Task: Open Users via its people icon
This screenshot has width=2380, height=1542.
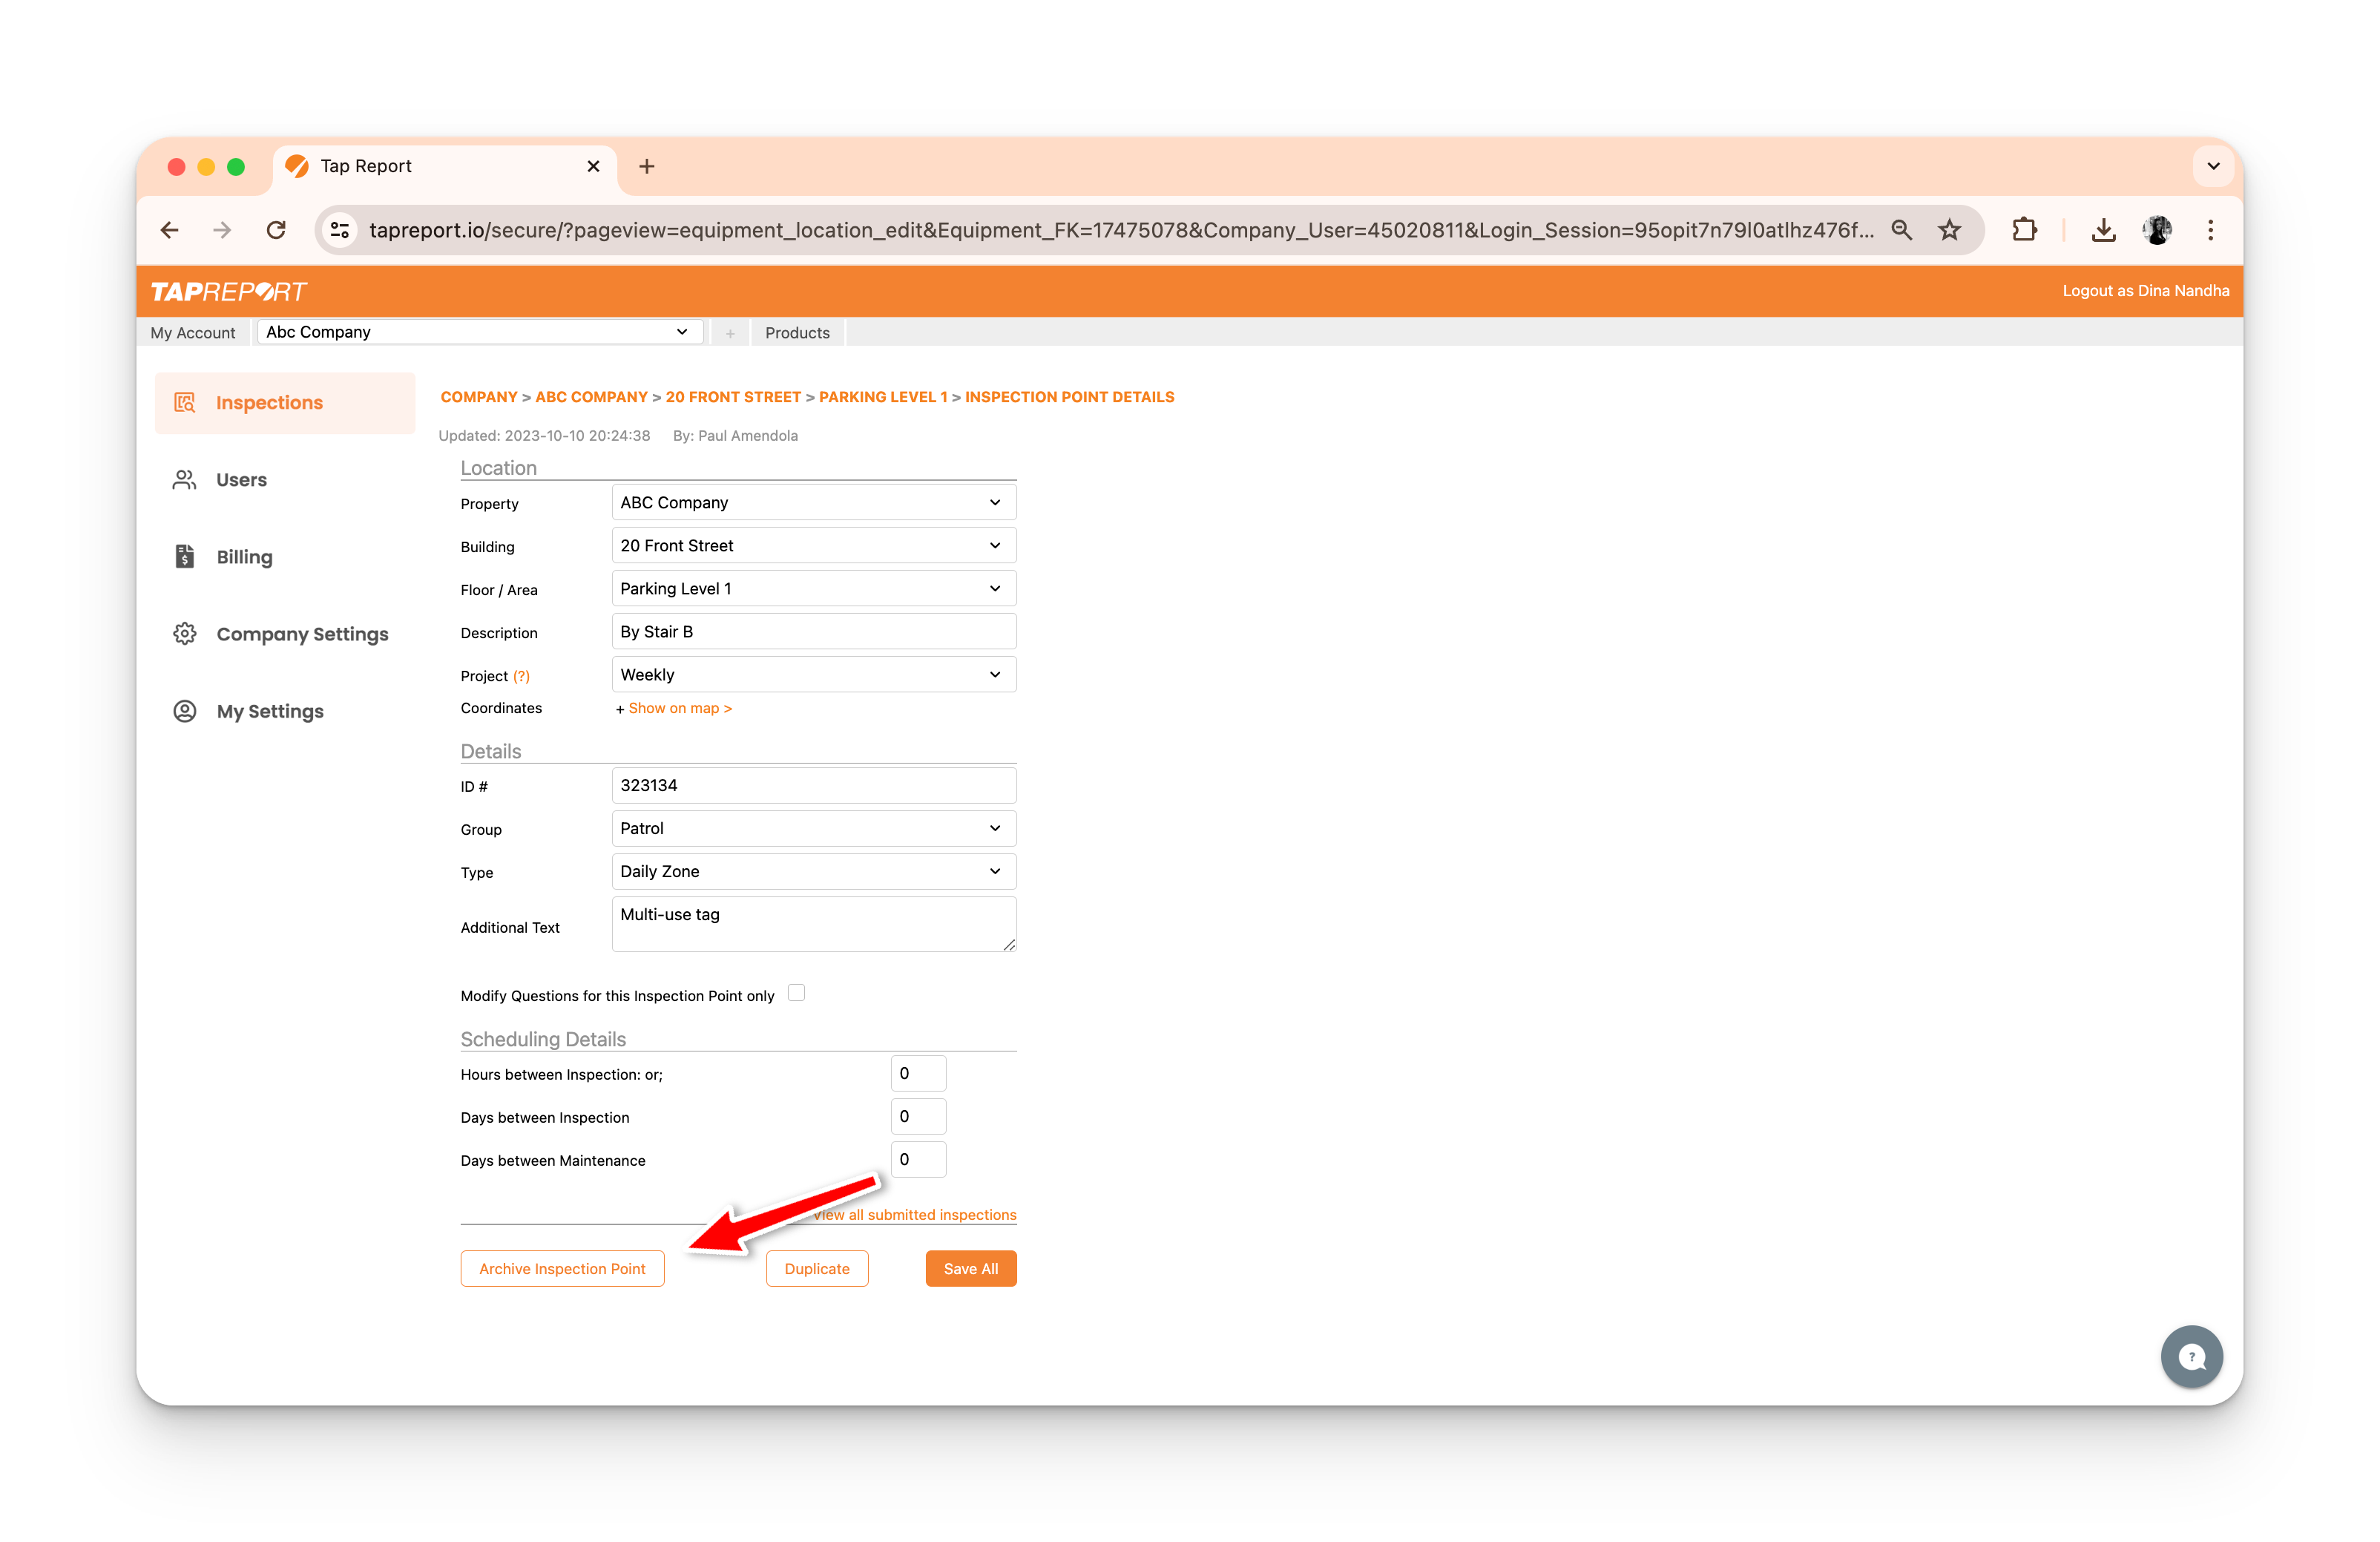Action: (184, 480)
